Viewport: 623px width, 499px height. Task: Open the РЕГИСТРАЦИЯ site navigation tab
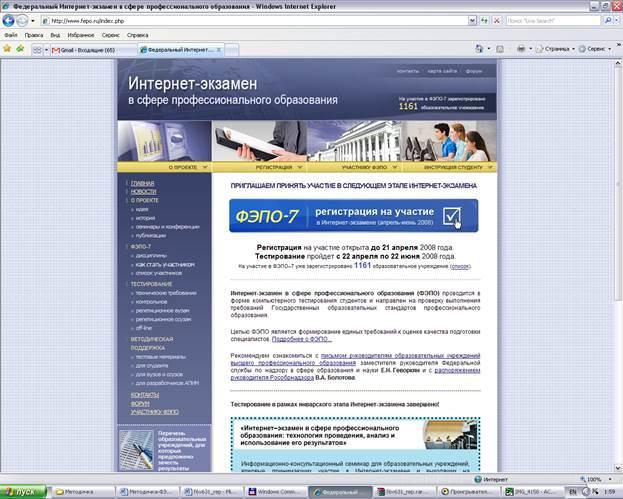tap(267, 167)
